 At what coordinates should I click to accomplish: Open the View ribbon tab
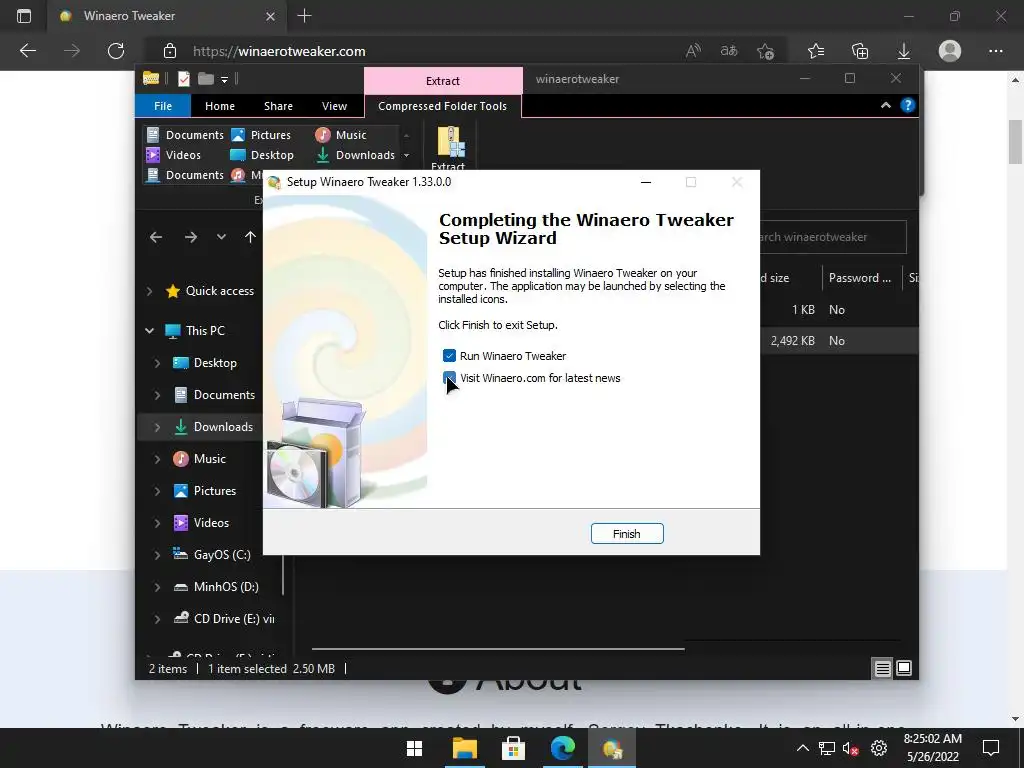click(334, 106)
